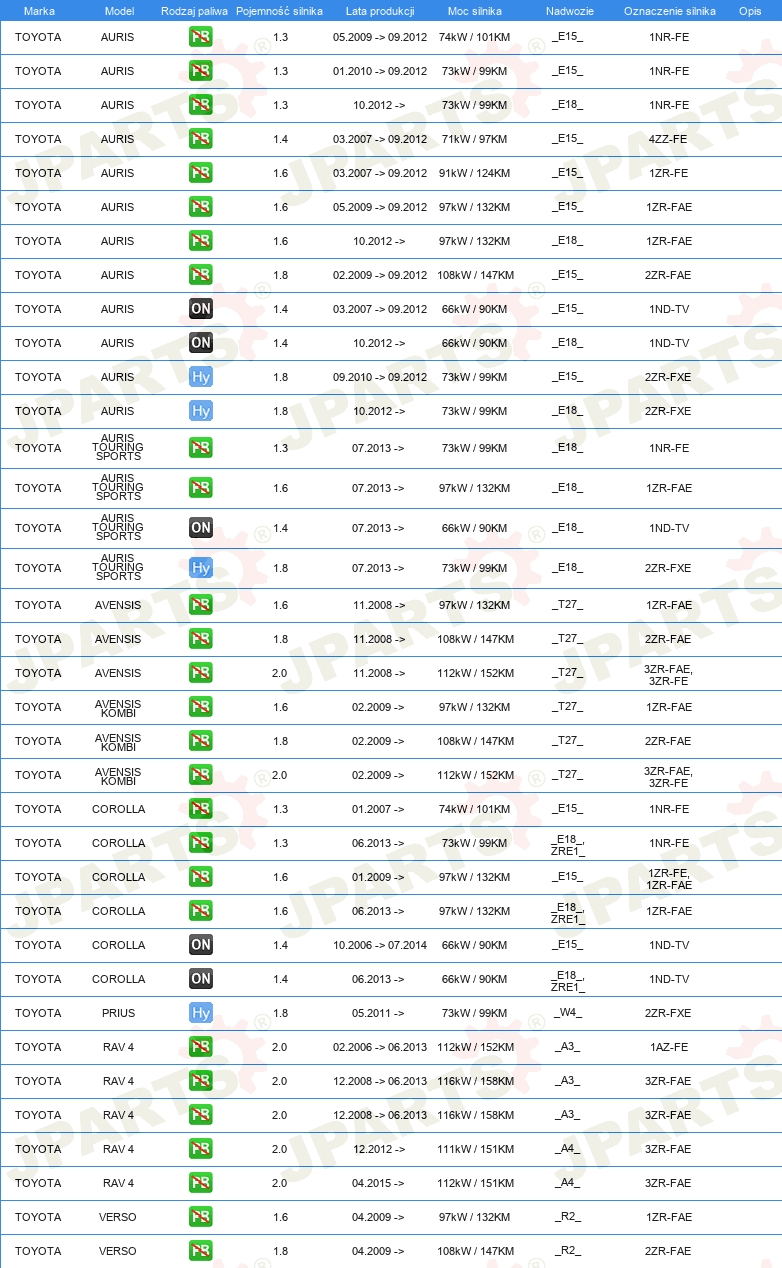Click petrol icon in Corolla 01.2009 row
The width and height of the screenshot is (782, 1268).
point(201,877)
